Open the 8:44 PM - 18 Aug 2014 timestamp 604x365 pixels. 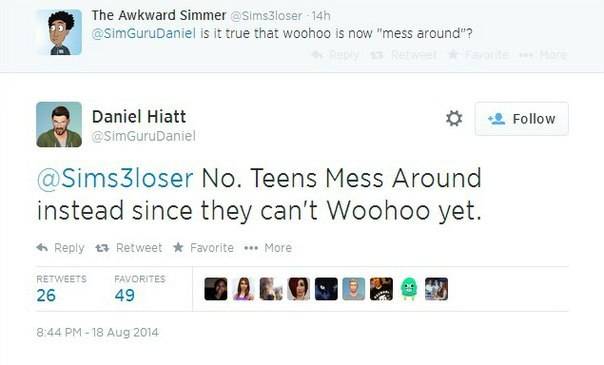(97, 332)
